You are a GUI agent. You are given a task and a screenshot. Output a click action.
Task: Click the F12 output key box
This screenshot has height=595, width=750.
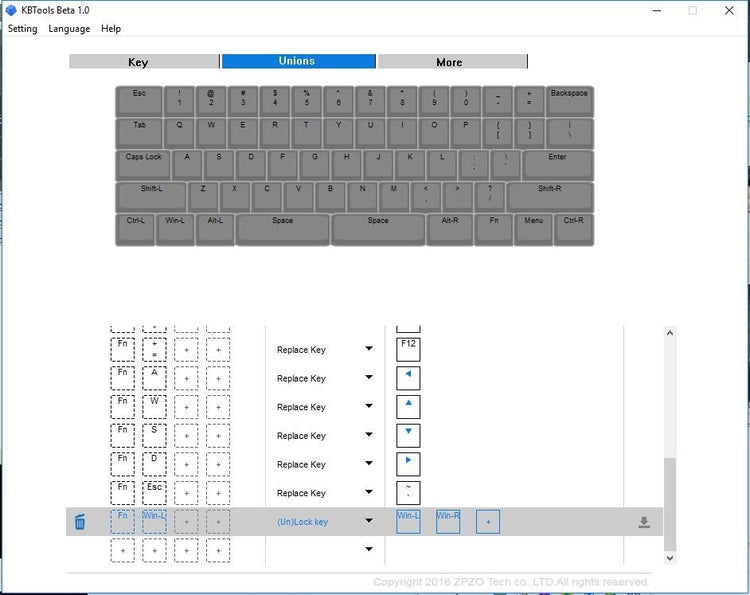(x=408, y=349)
